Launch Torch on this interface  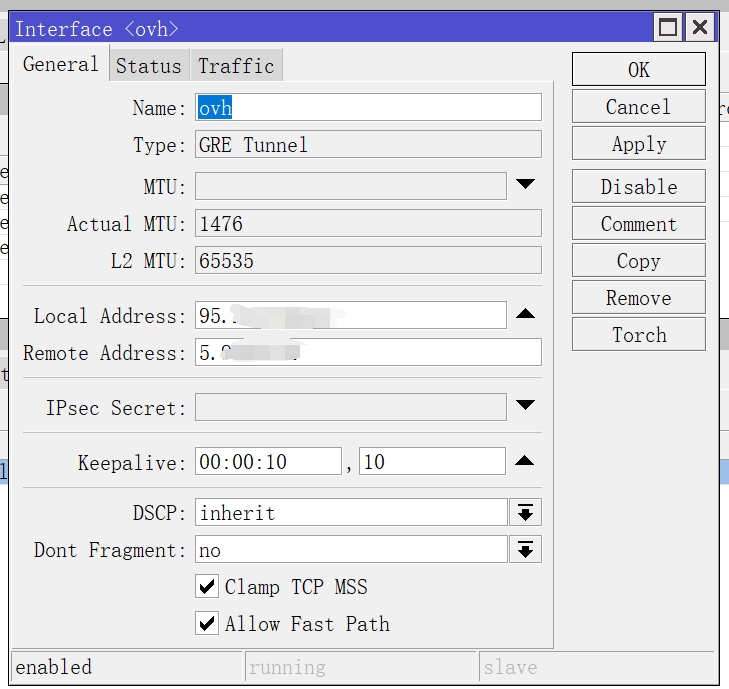pos(638,335)
